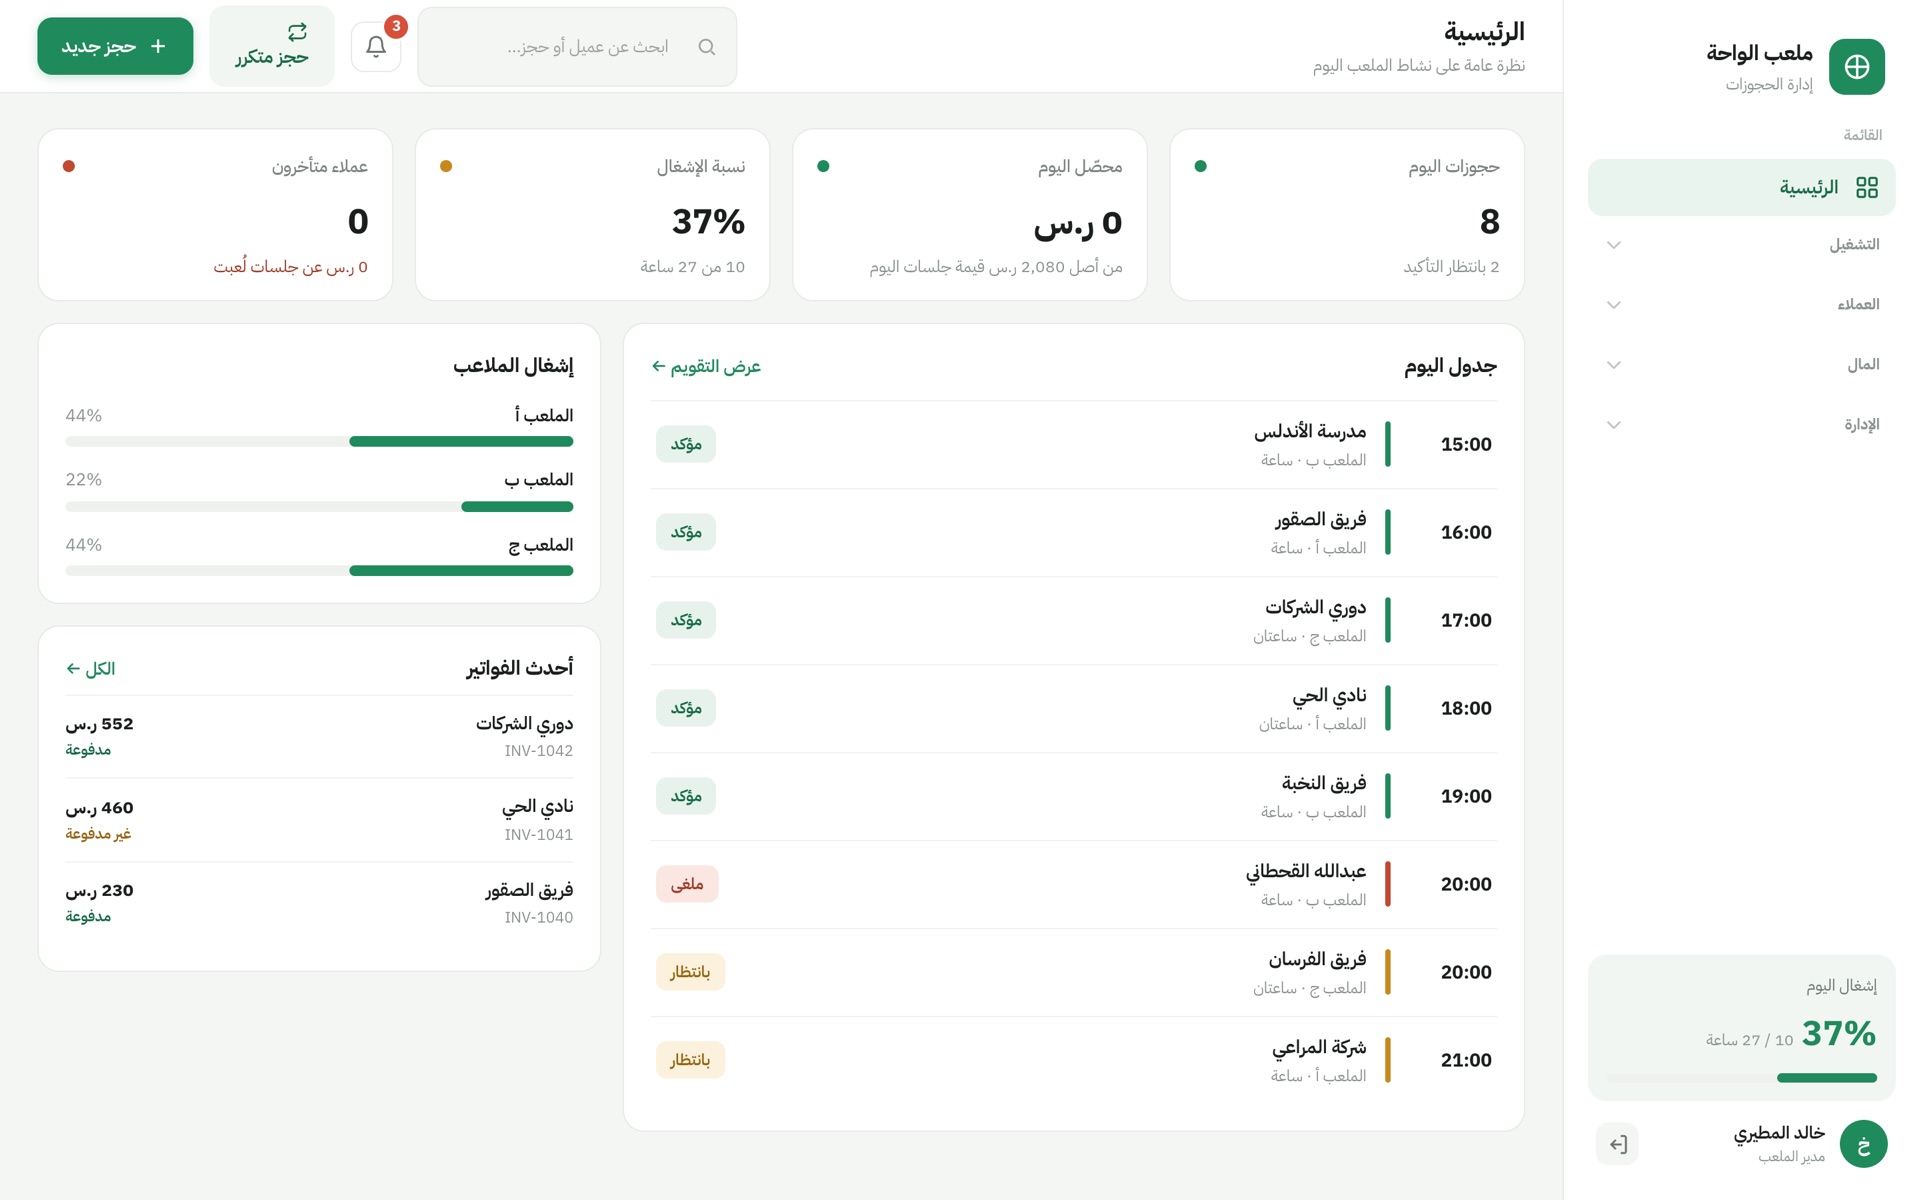Open the 17:00 دوري الشركات booking
This screenshot has height=1200, width=1920.
[1073, 621]
